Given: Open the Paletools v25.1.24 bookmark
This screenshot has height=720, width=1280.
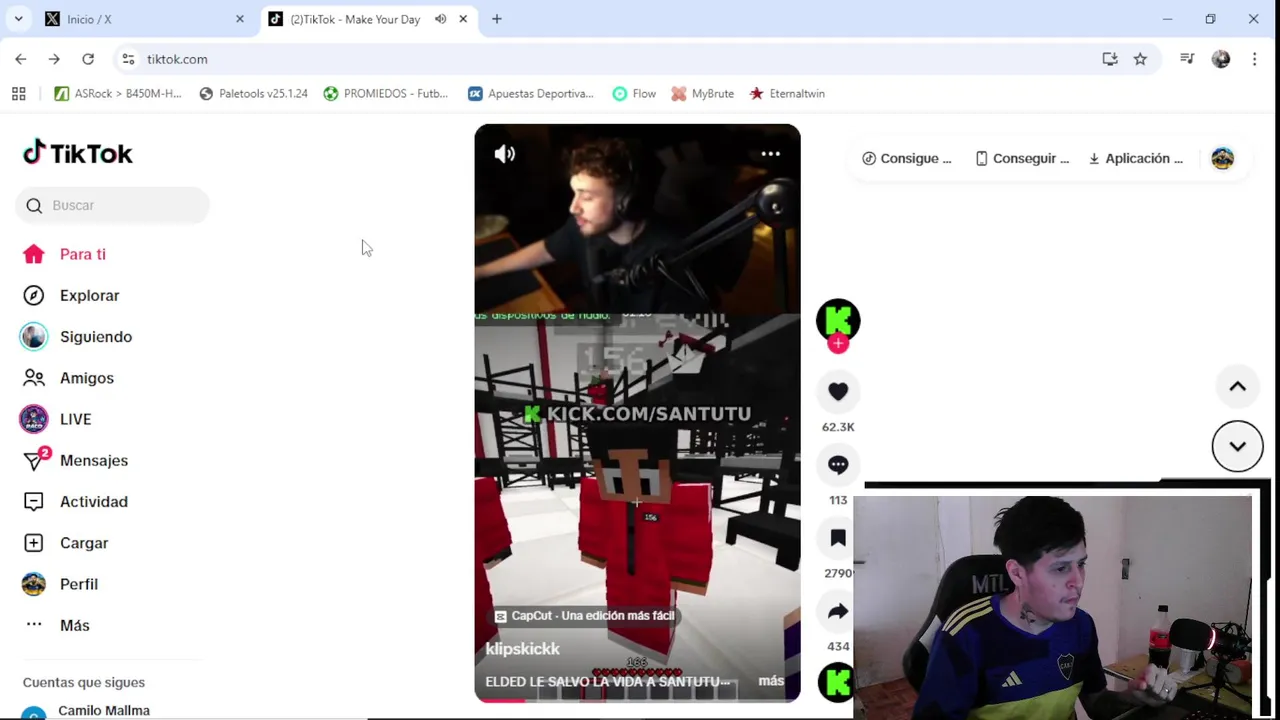Looking at the screenshot, I should pos(253,94).
